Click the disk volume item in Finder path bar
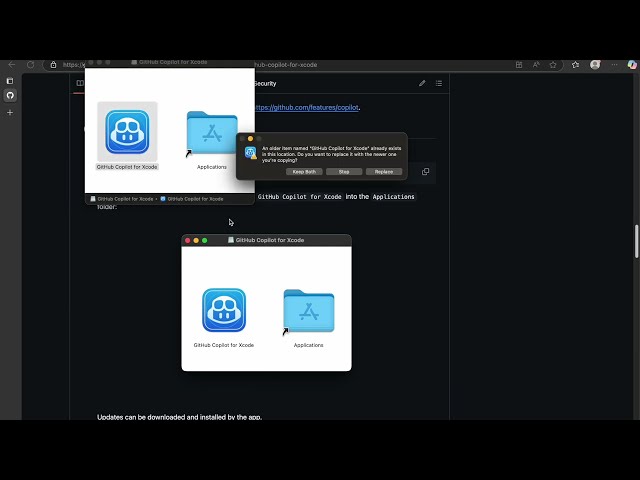Image resolution: width=640 pixels, height=480 pixels. [122, 199]
